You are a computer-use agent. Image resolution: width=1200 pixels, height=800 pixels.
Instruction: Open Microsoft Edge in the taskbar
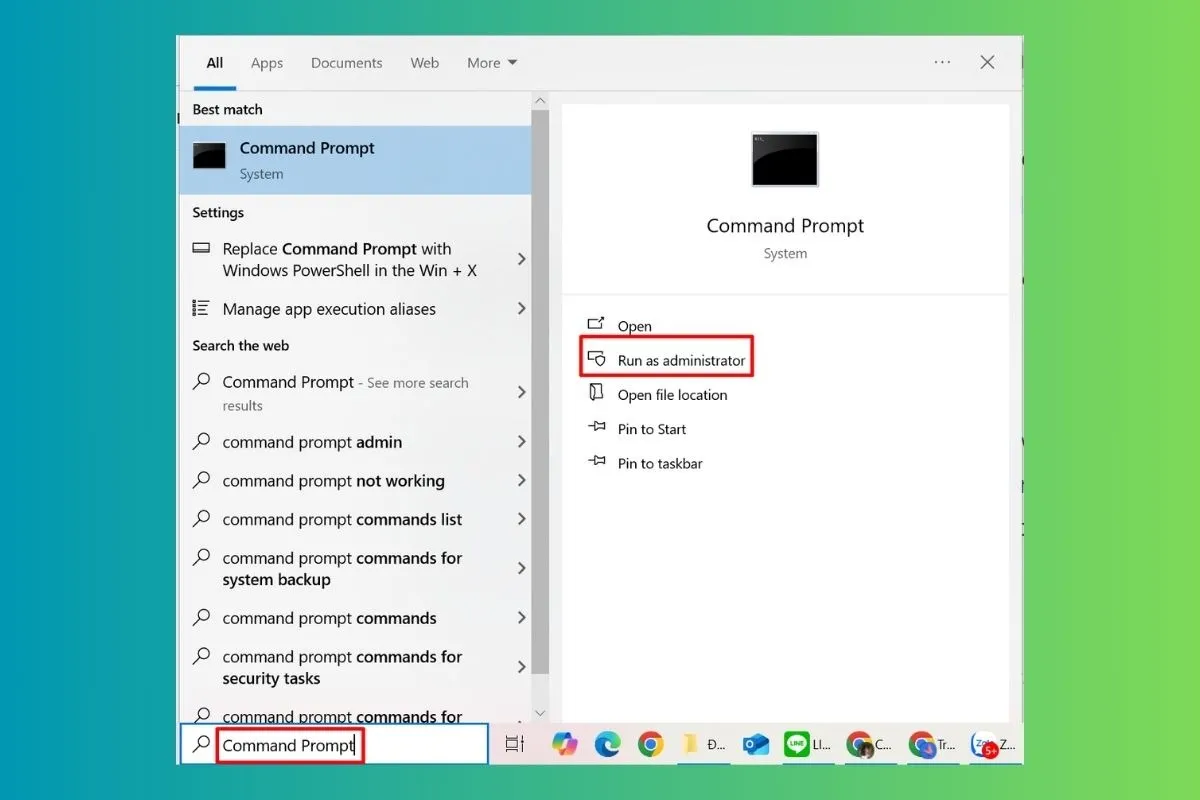(607, 744)
